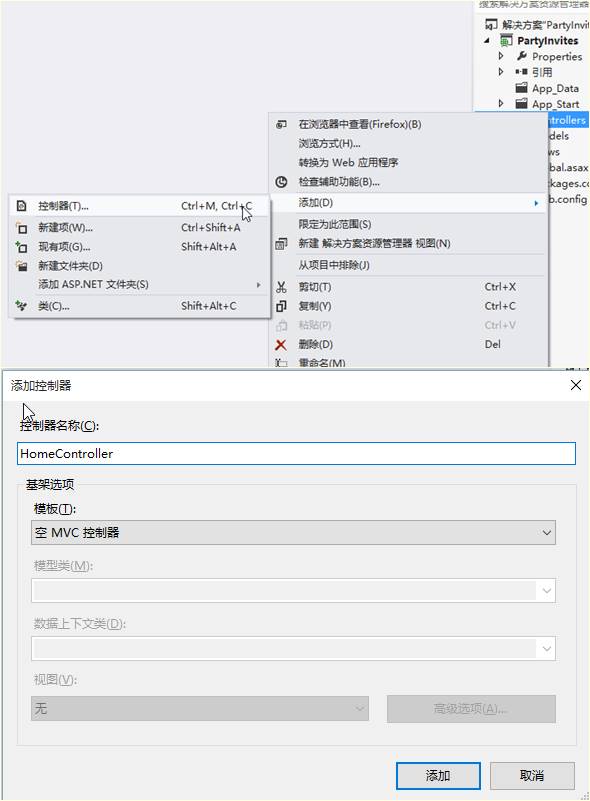
Task: Select the PartyInvites project label
Action: point(548,41)
